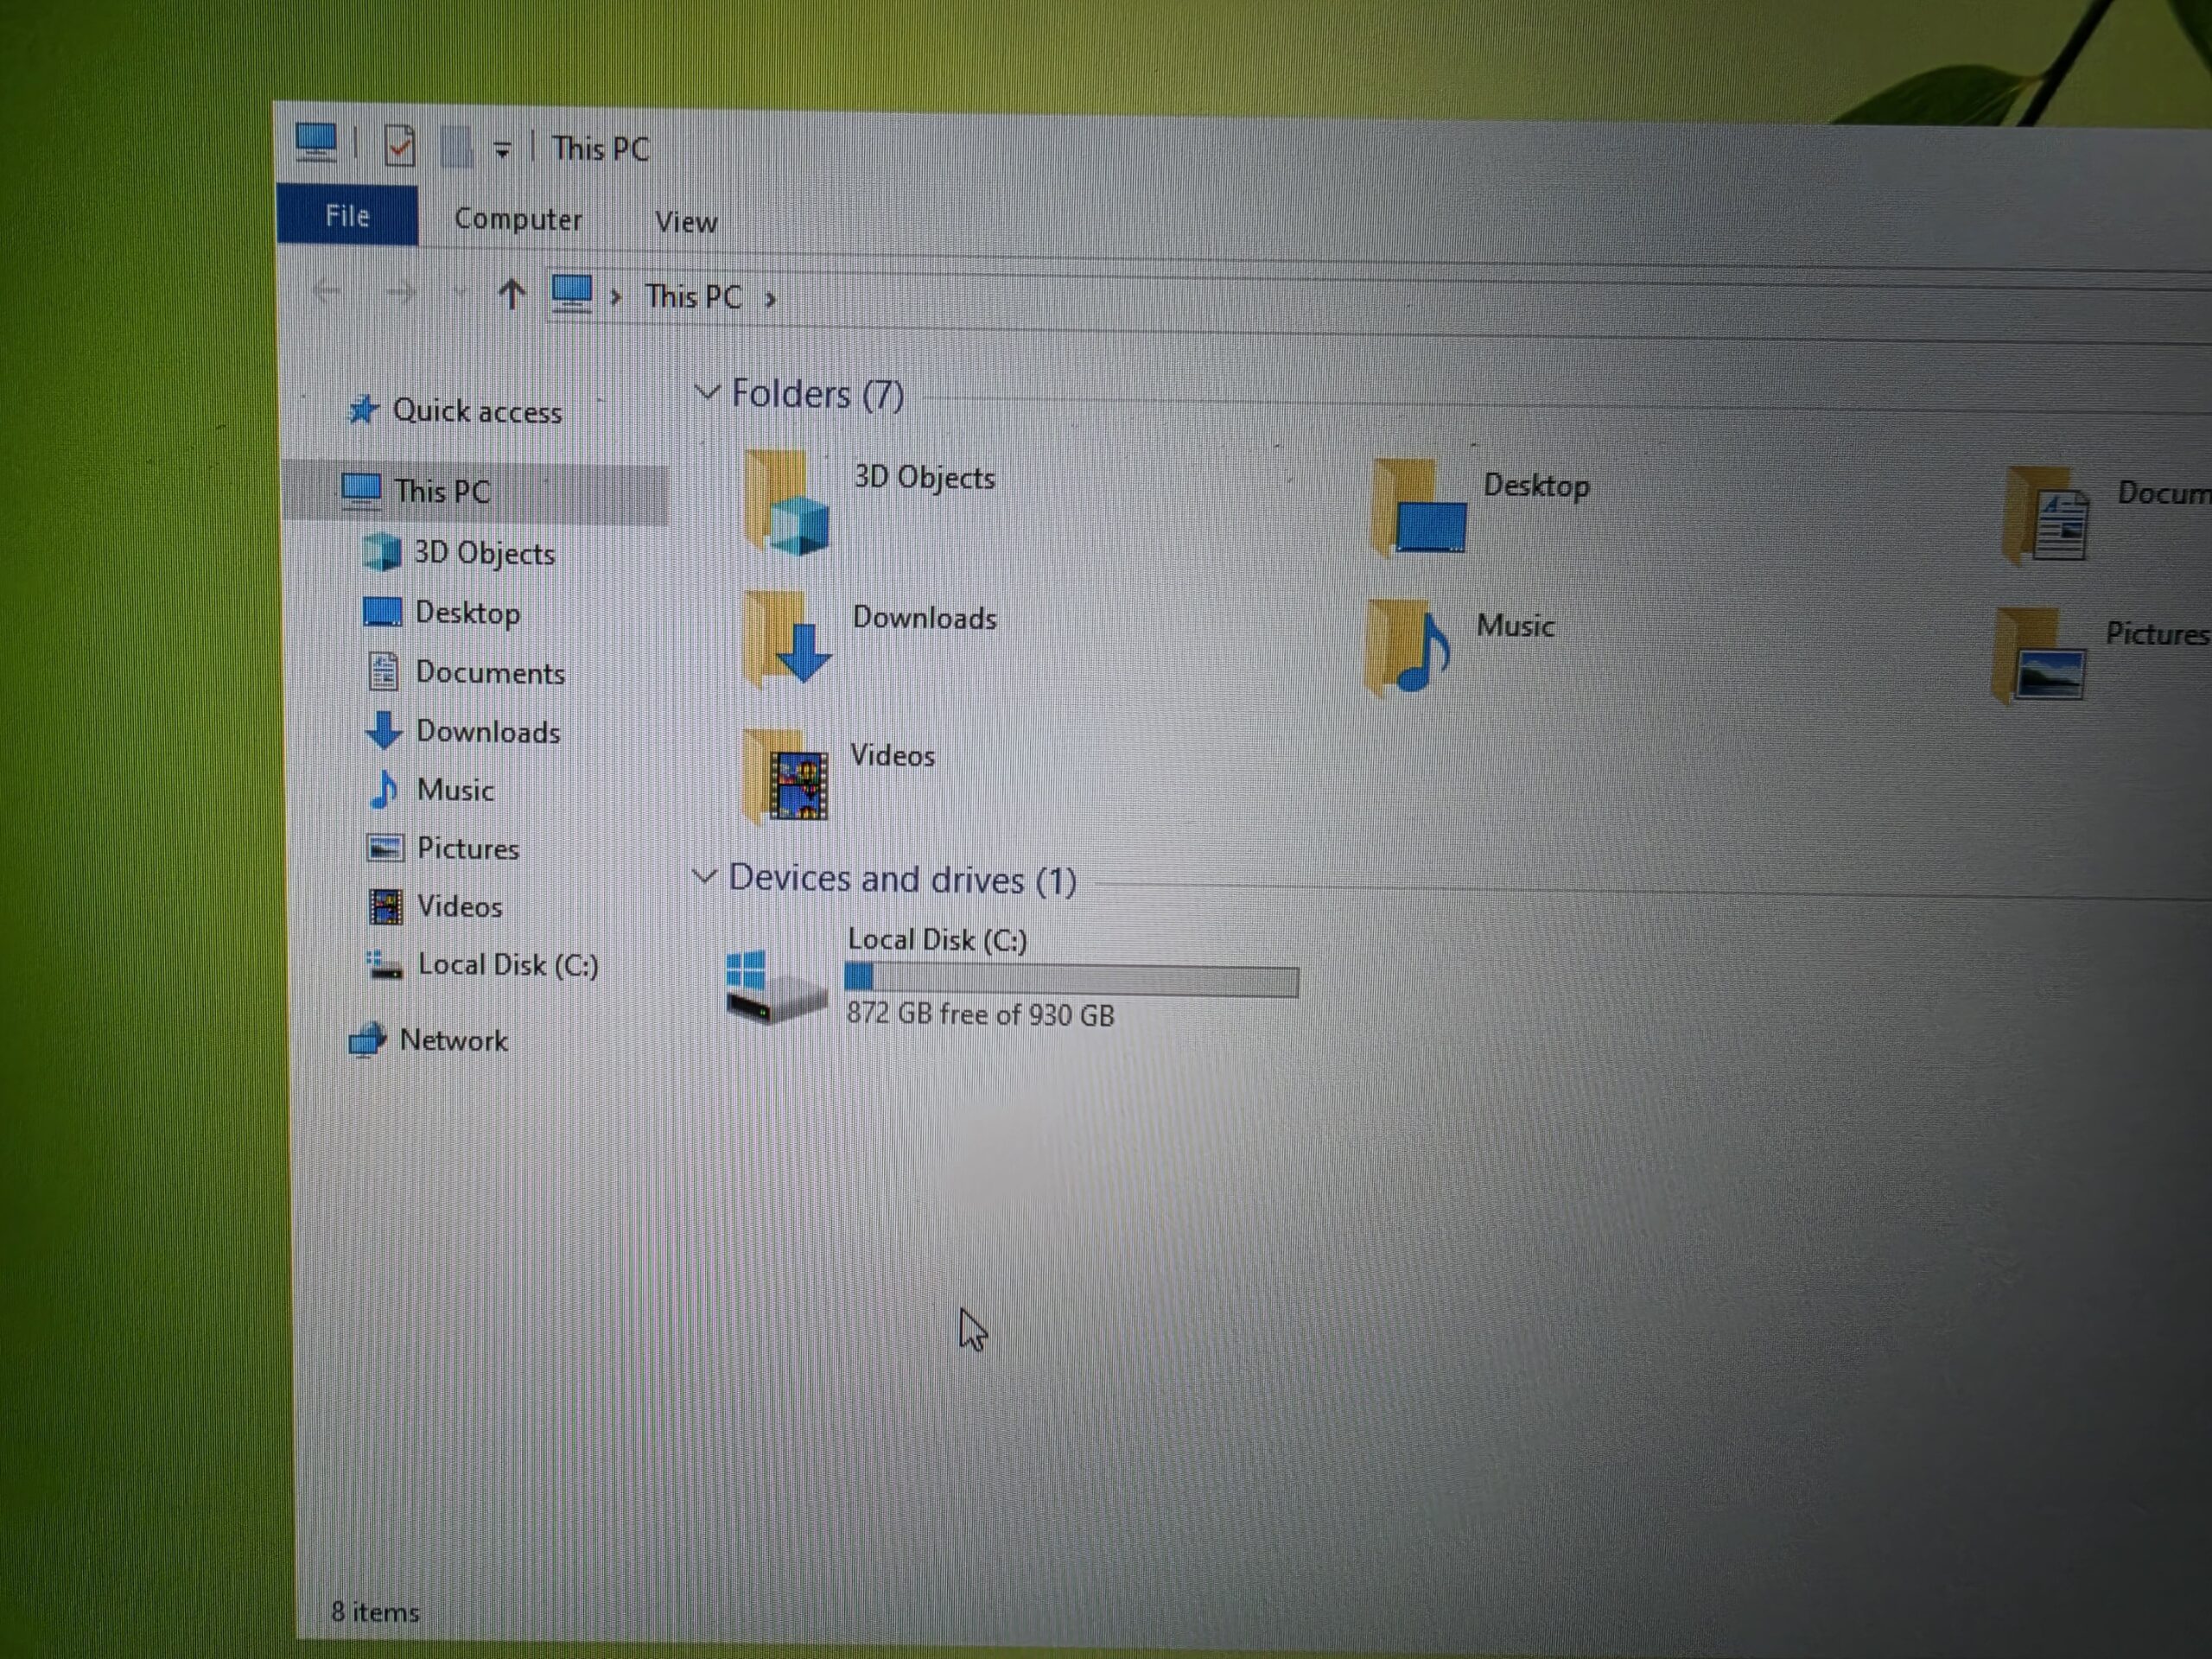Click the Local Disk storage usage bar
Screen dimensions: 2212x1659
(1071, 980)
